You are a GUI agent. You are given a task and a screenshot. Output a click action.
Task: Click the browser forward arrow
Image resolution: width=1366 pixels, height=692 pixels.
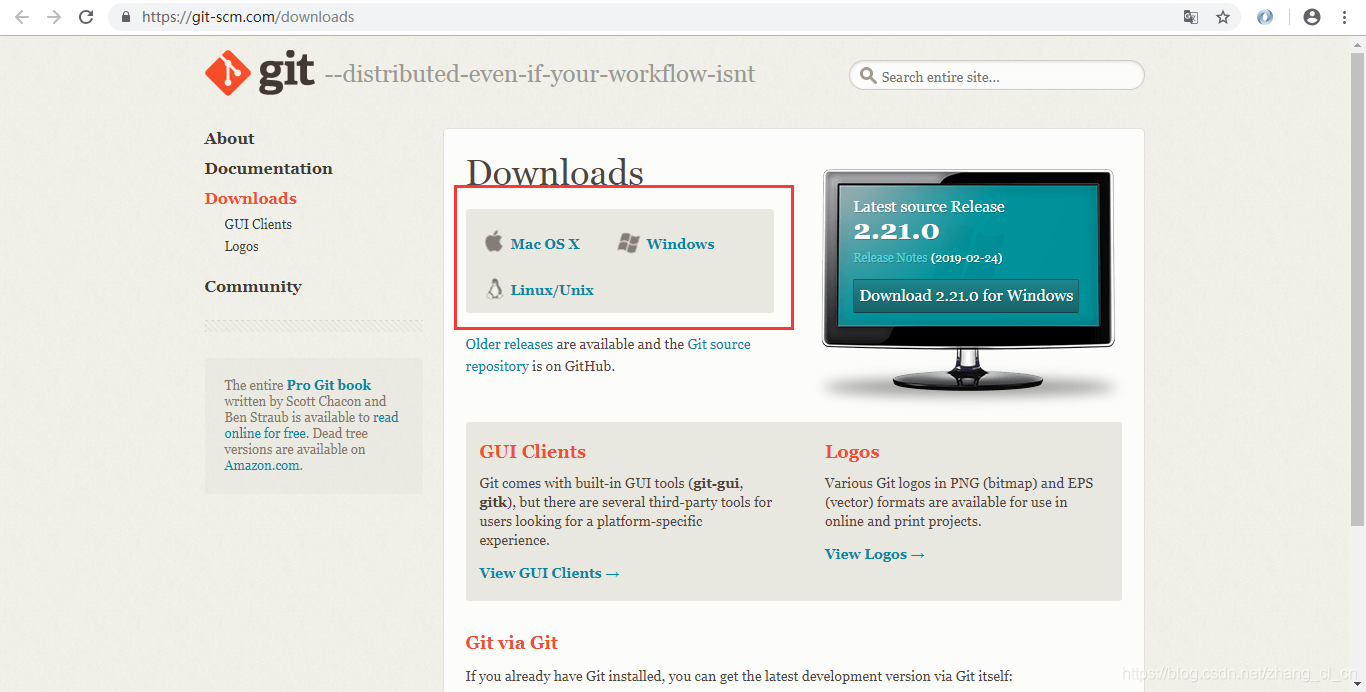pos(54,17)
